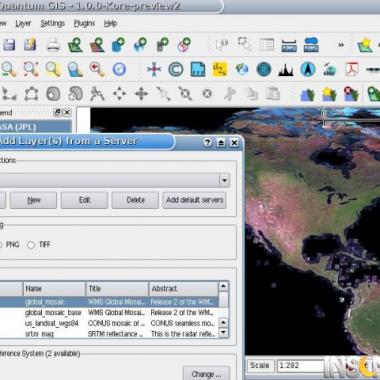Add PostGIS layer blue database icon
Screen dimensions: 380x380
(x=118, y=44)
